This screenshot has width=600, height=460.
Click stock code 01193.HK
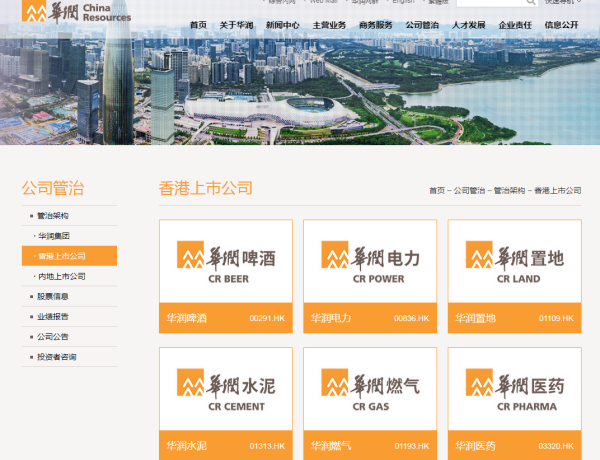tap(412, 446)
